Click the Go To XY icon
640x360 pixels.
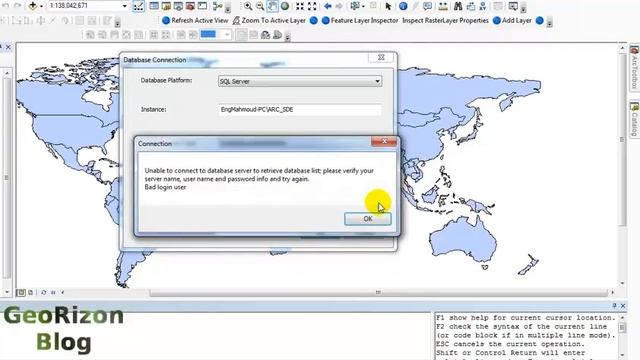click(x=483, y=6)
